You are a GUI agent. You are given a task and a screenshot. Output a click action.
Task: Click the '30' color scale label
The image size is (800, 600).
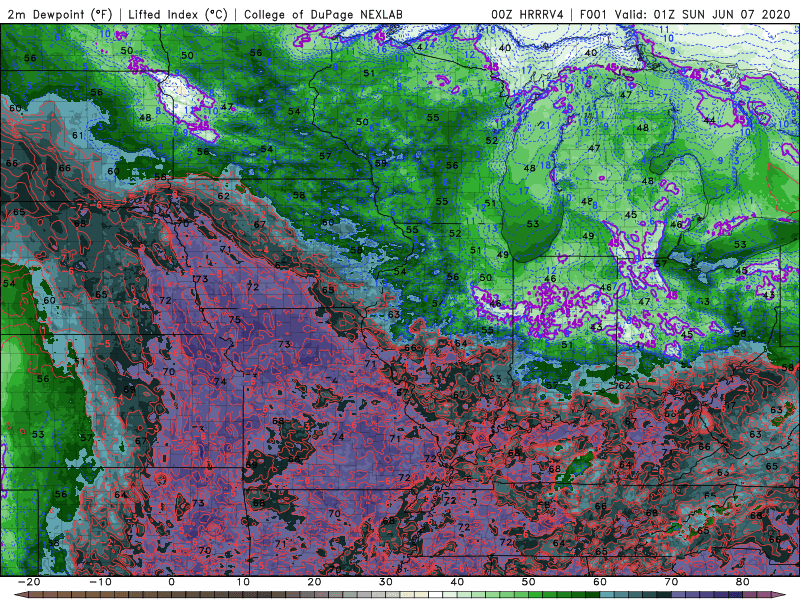(386, 582)
